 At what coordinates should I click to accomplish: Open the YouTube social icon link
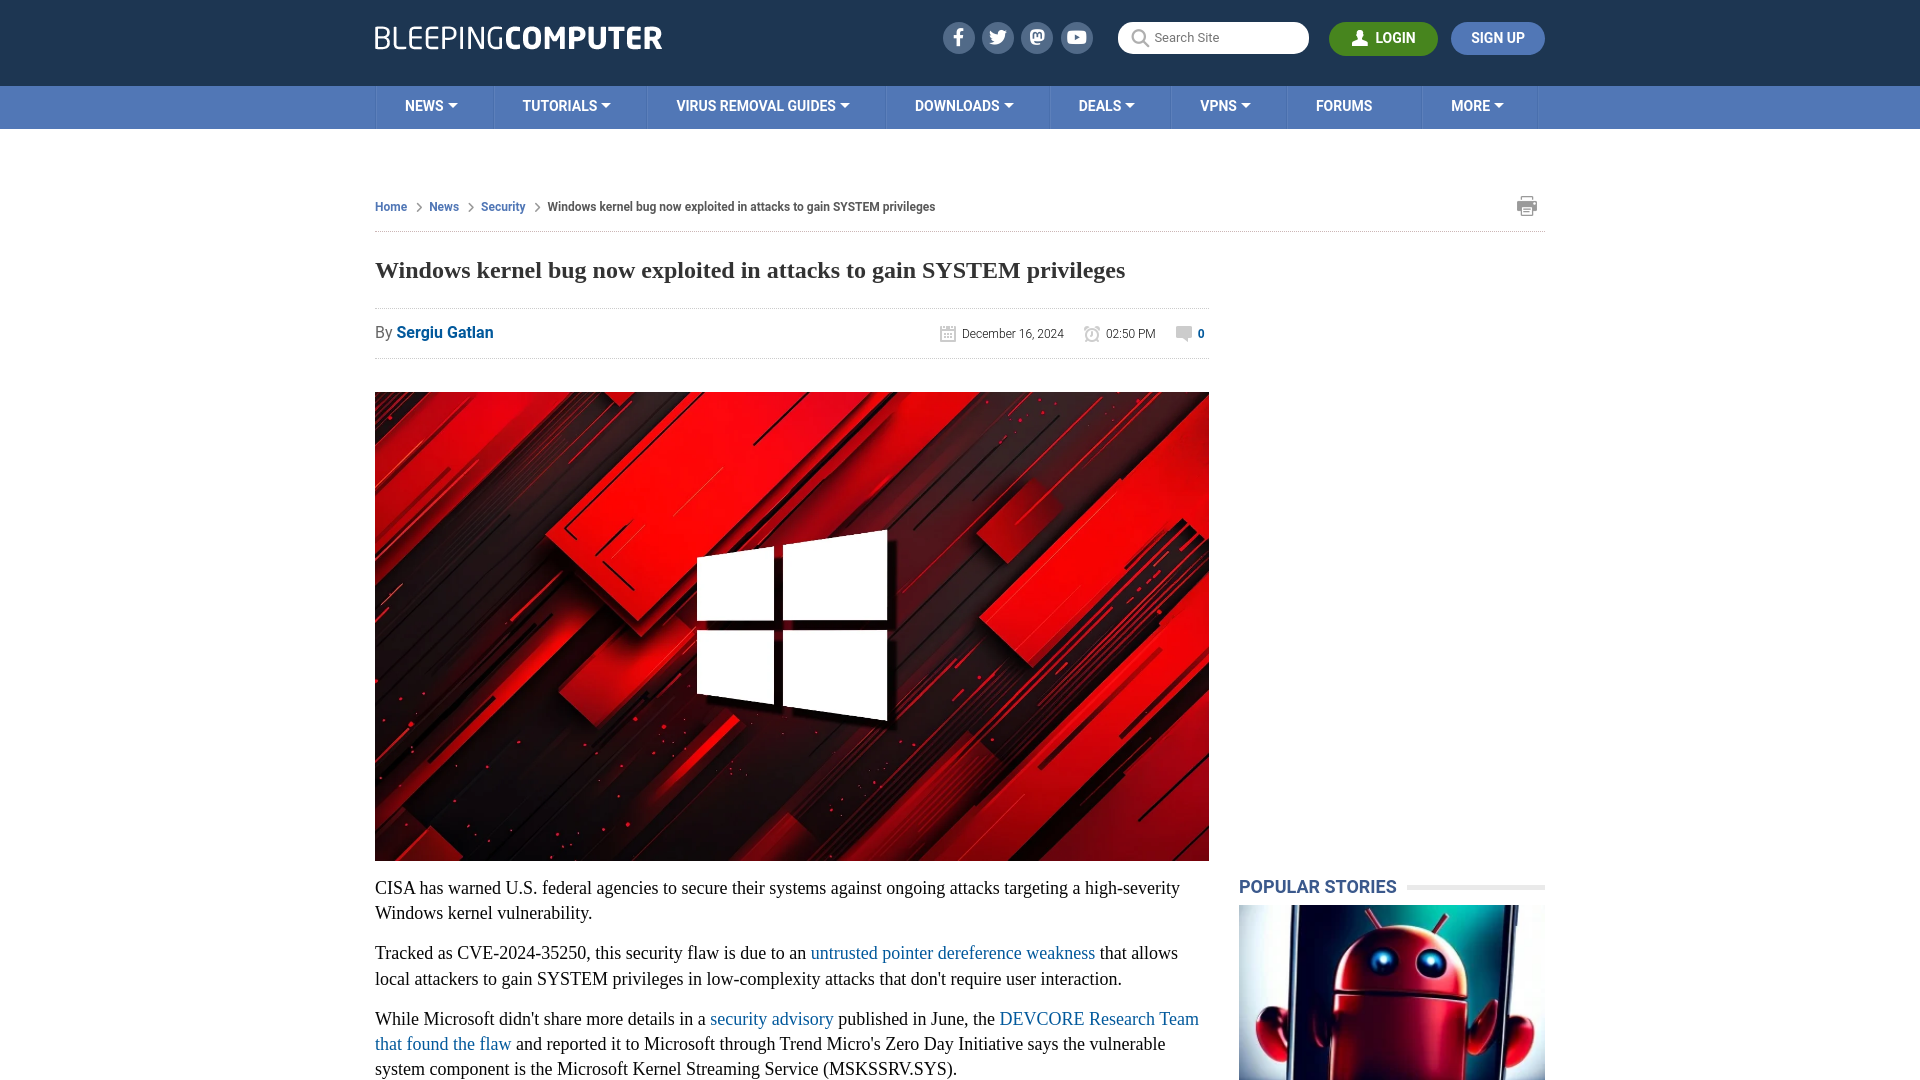(1077, 37)
